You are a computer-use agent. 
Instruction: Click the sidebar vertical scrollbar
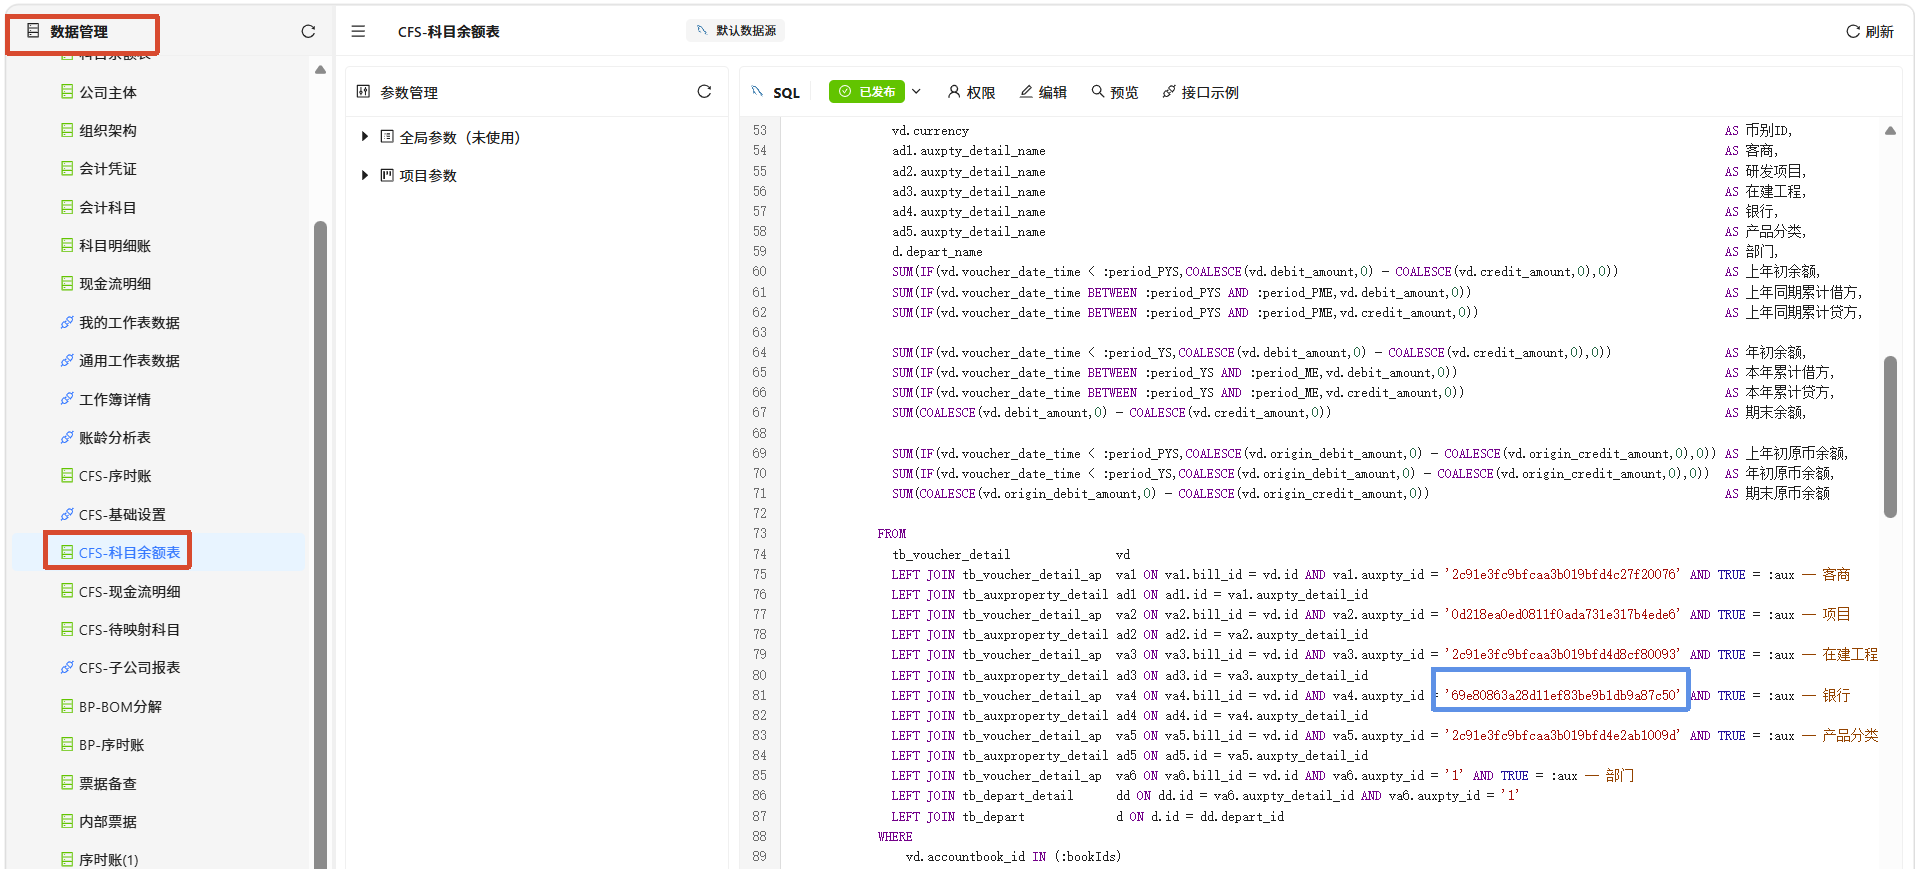tap(320, 545)
